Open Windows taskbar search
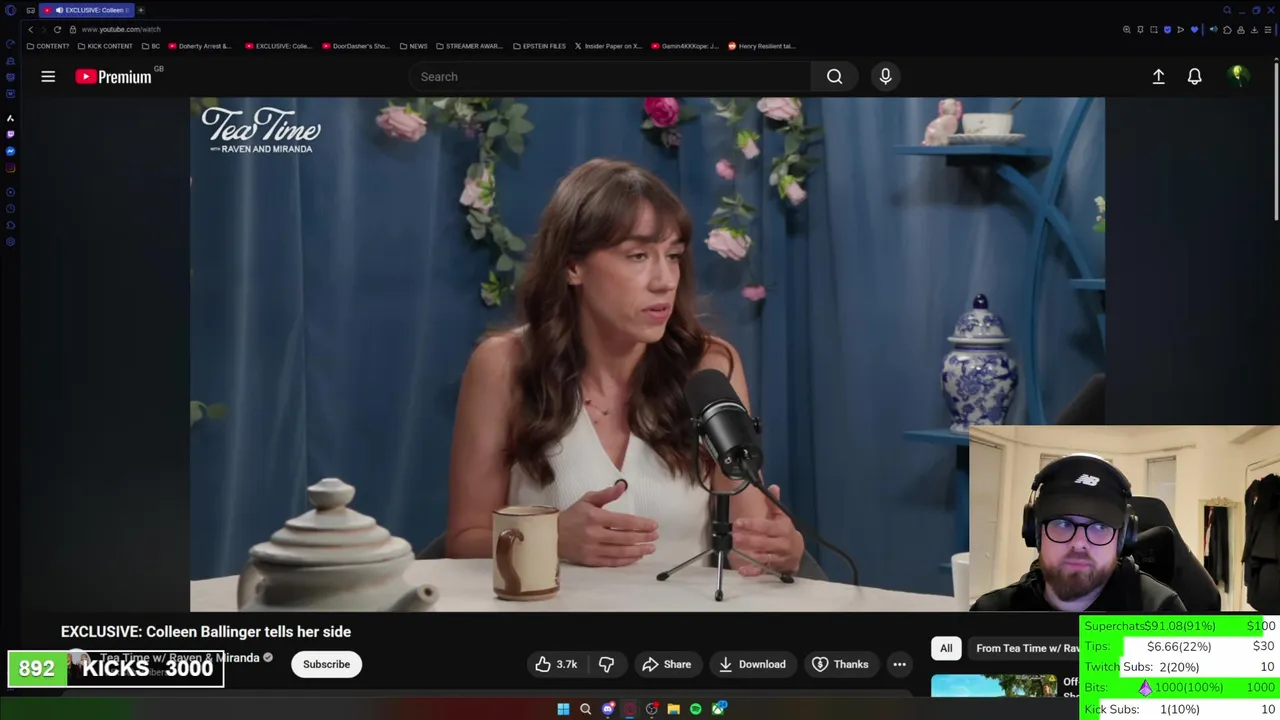1280x720 pixels. click(x=585, y=709)
